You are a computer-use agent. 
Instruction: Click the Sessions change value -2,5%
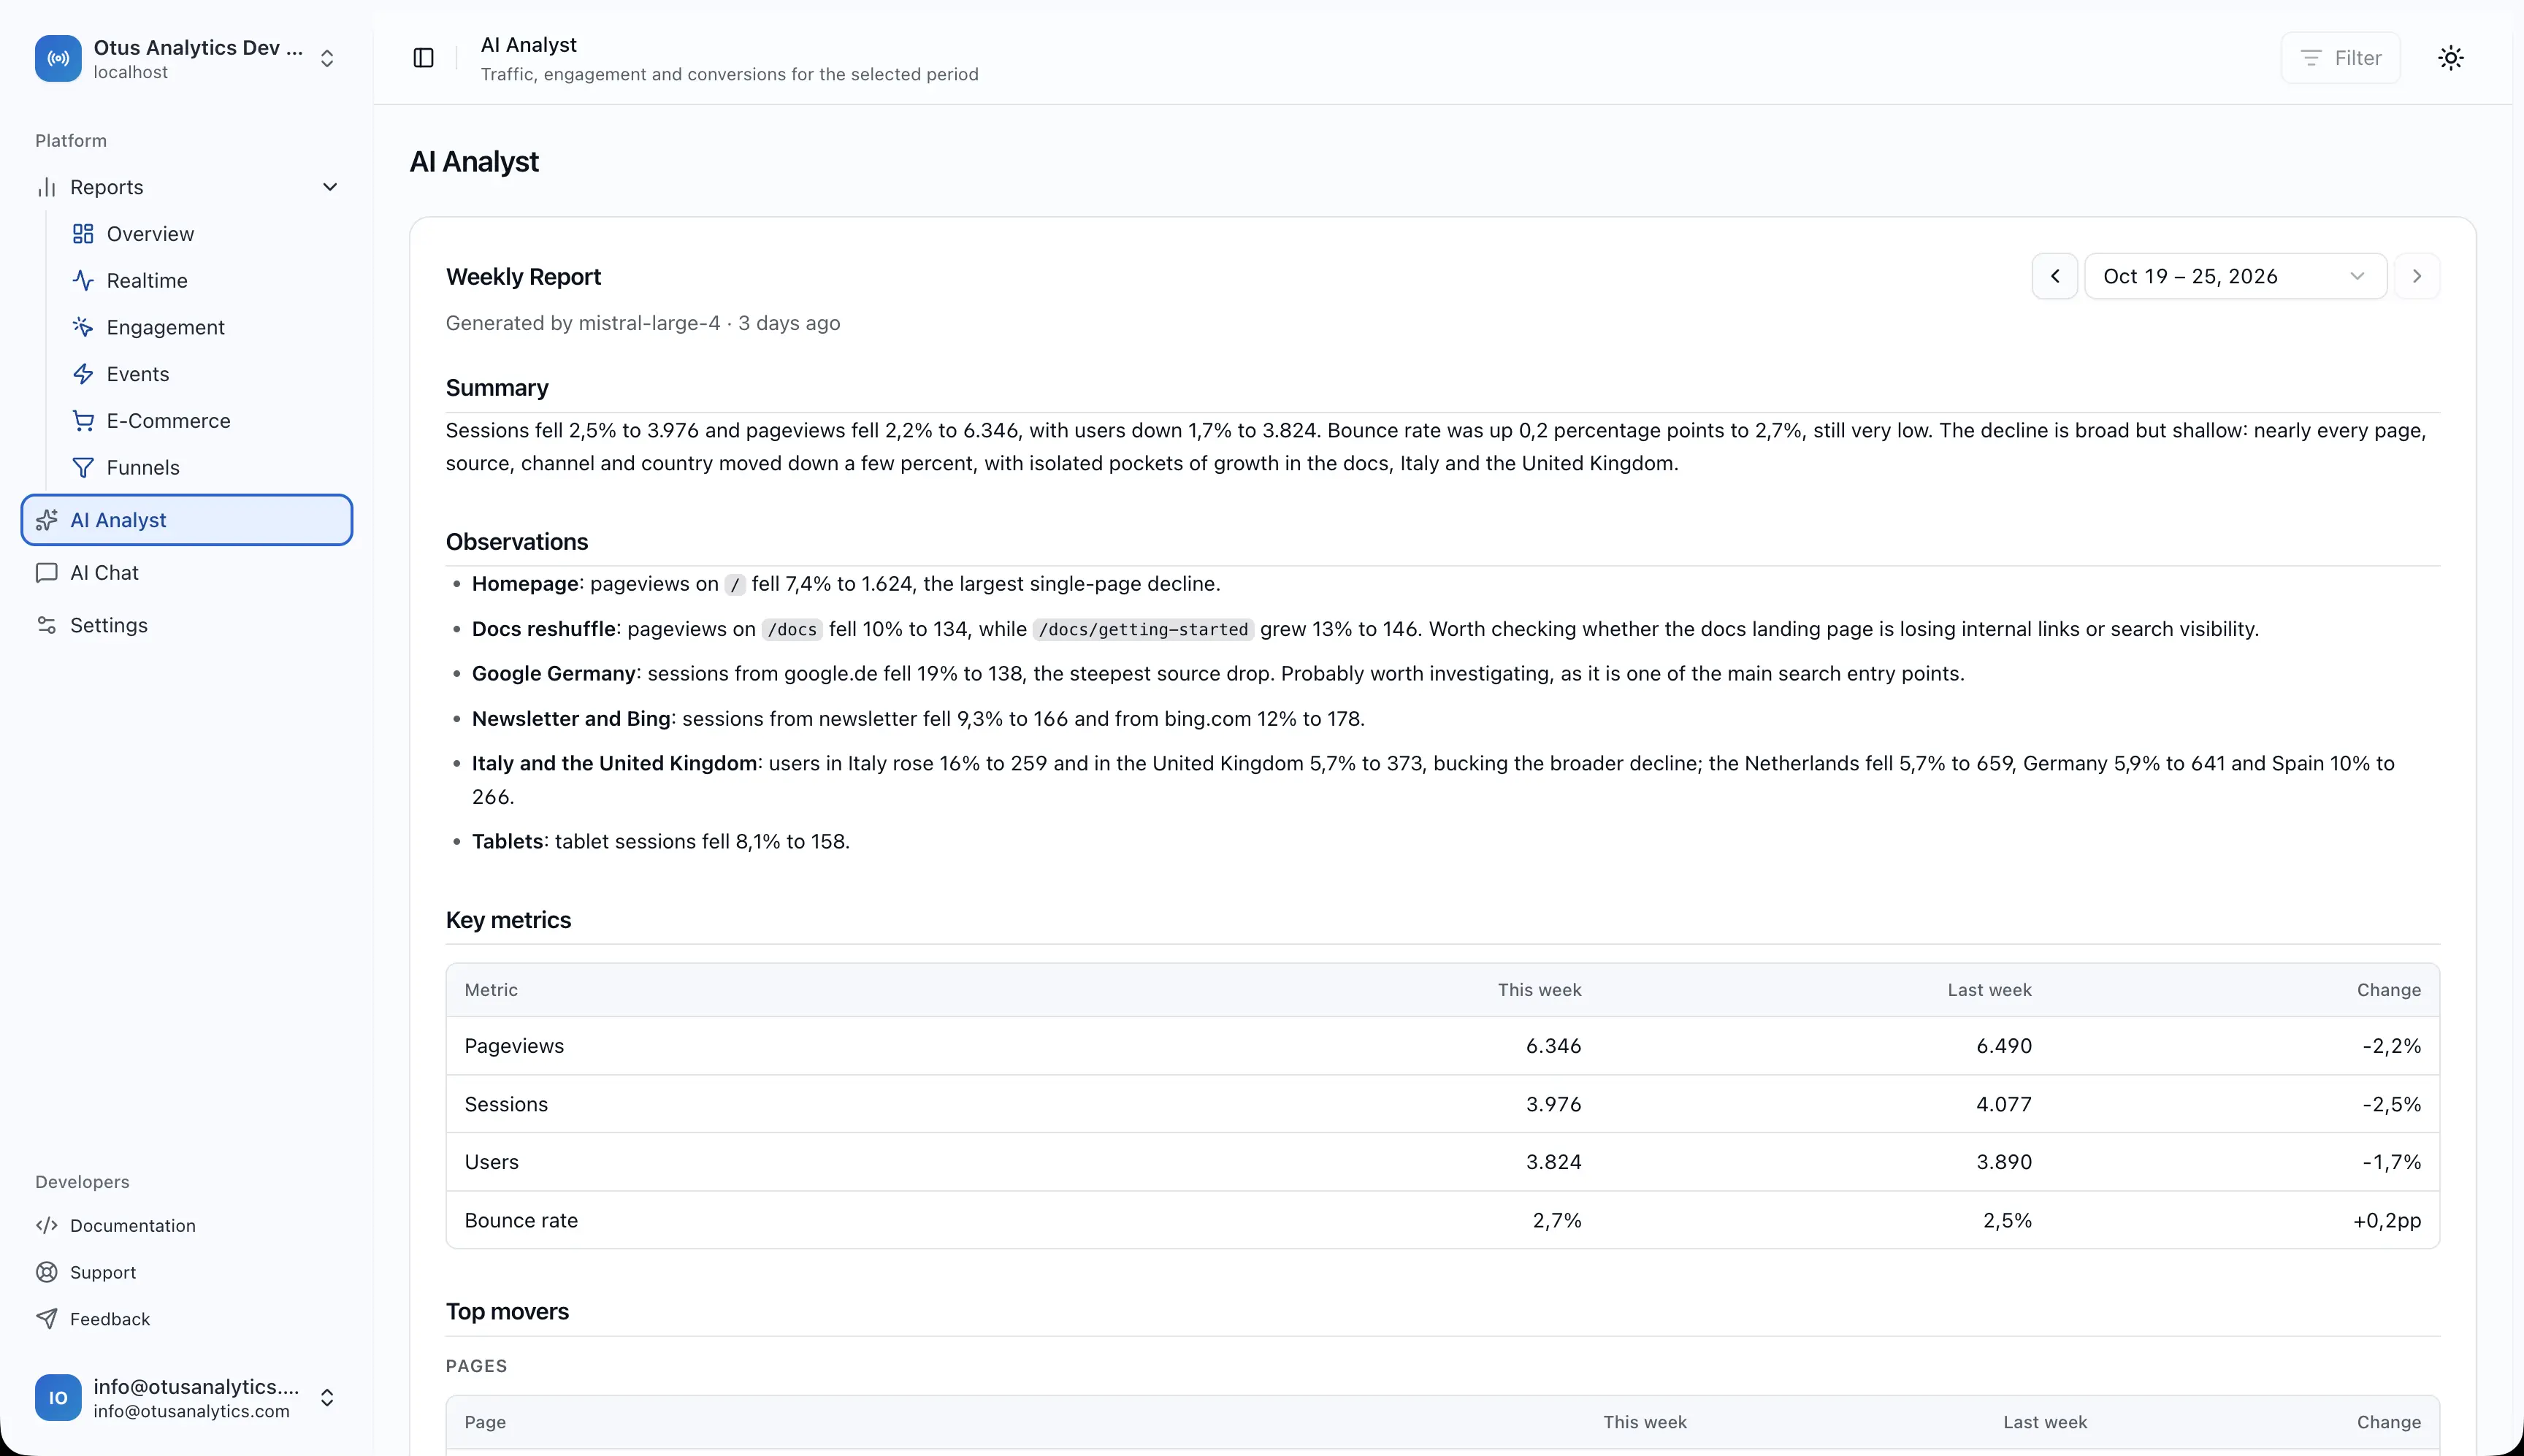[x=2391, y=1104]
